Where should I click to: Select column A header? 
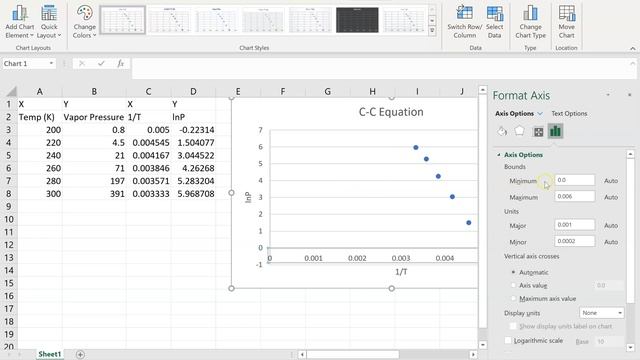point(40,91)
